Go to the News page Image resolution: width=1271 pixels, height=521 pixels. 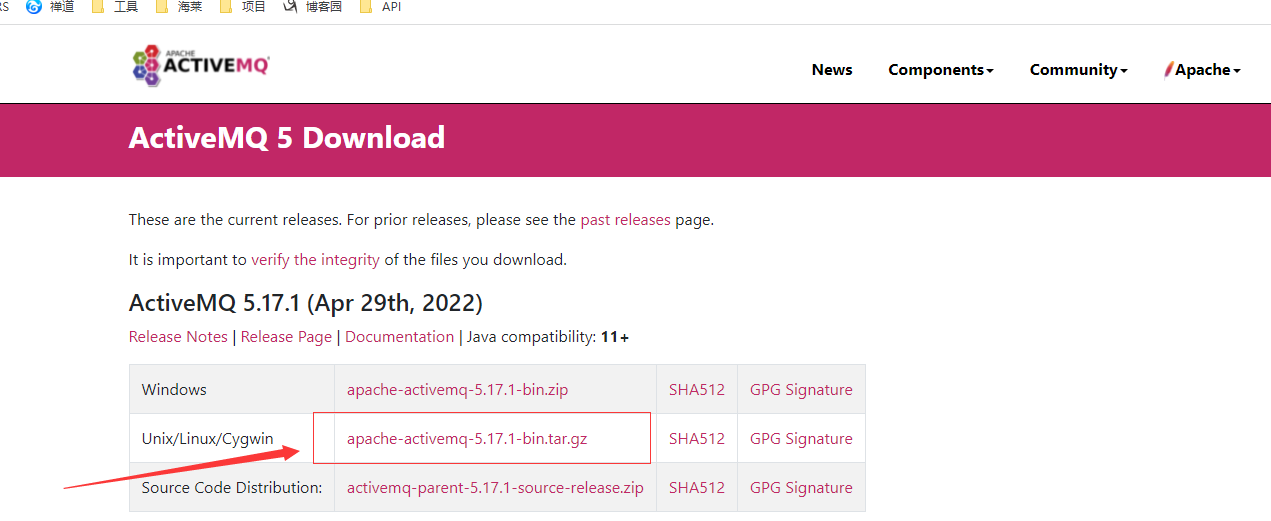(832, 70)
